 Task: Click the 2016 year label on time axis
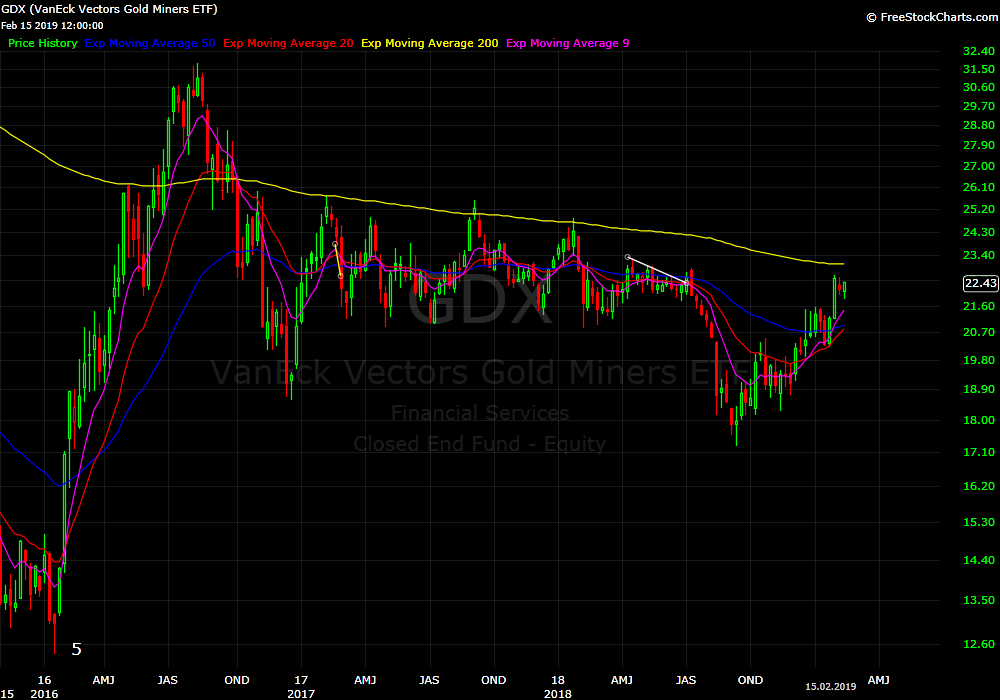pyautogui.click(x=44, y=694)
